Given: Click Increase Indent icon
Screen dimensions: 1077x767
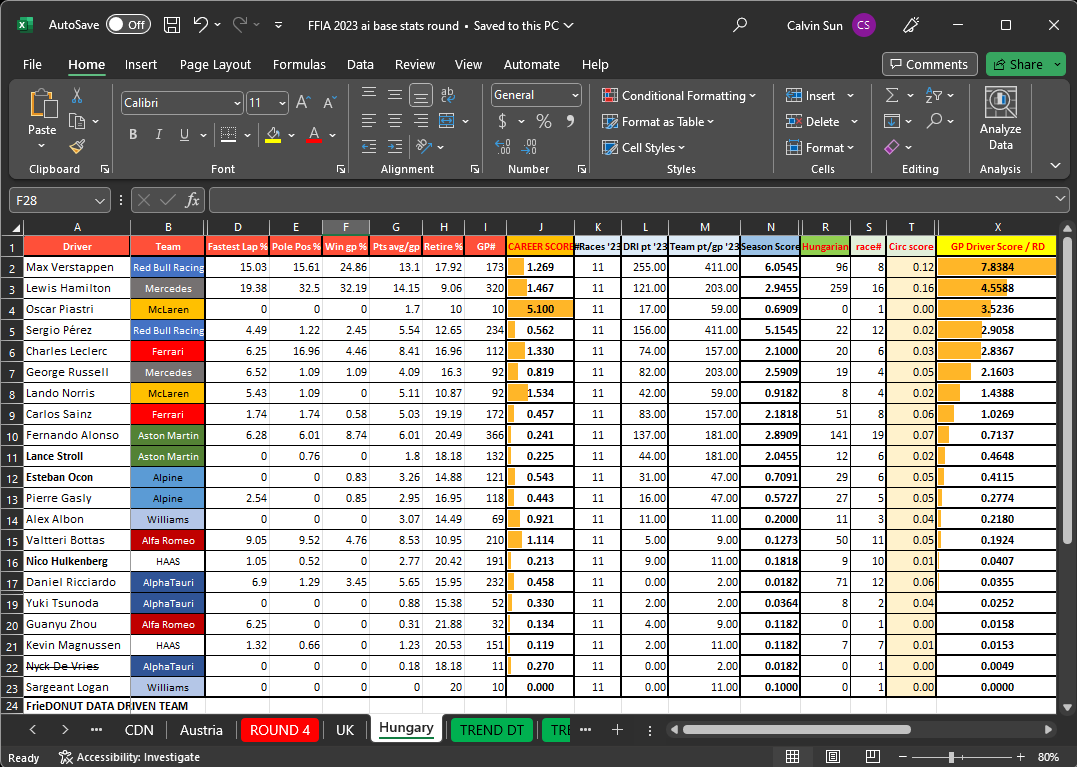Looking at the screenshot, I should tap(395, 146).
